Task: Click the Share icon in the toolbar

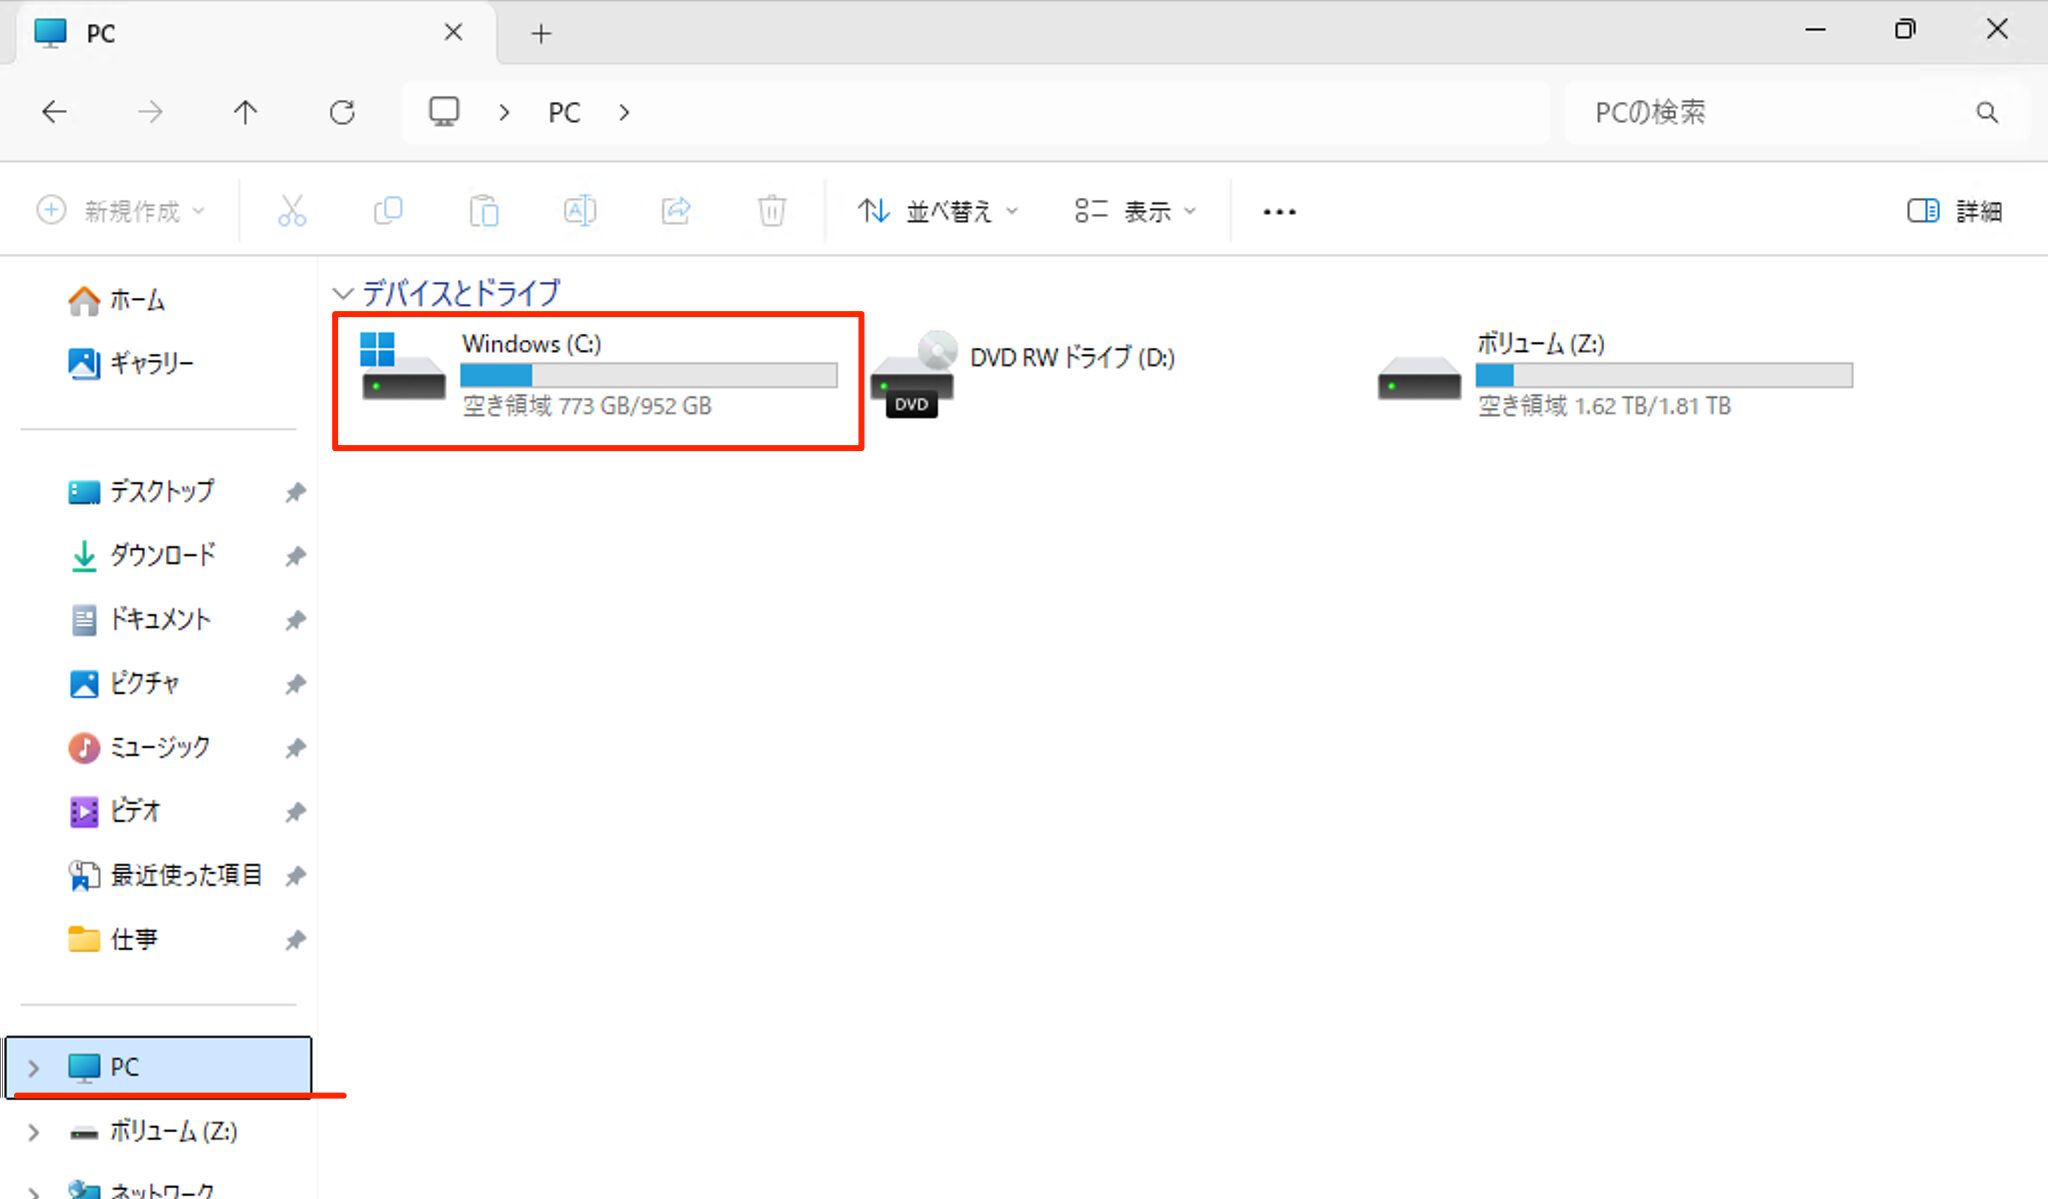Action: (676, 210)
